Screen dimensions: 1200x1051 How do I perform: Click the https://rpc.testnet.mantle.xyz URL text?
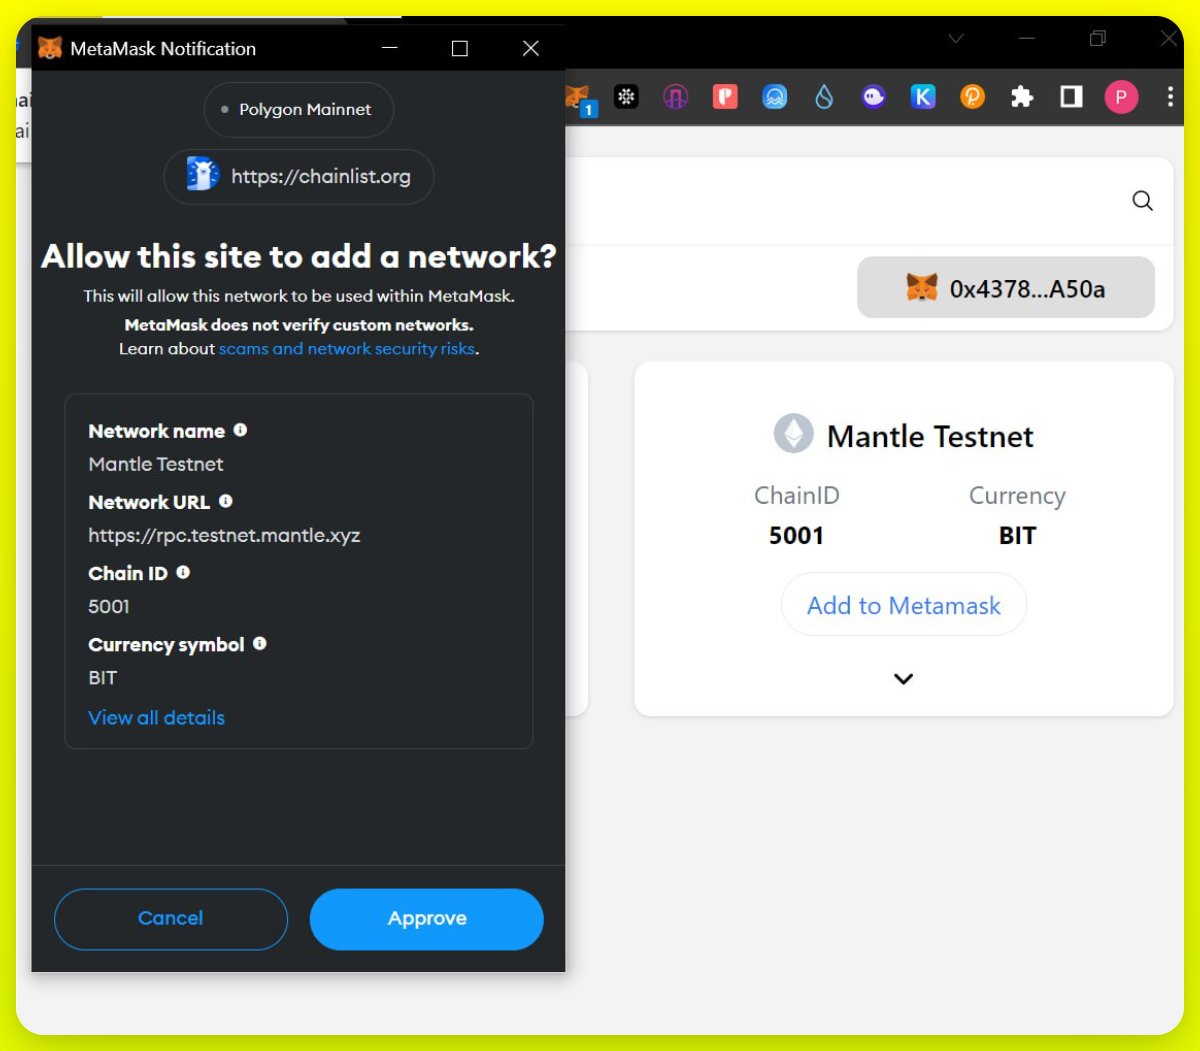click(x=224, y=535)
